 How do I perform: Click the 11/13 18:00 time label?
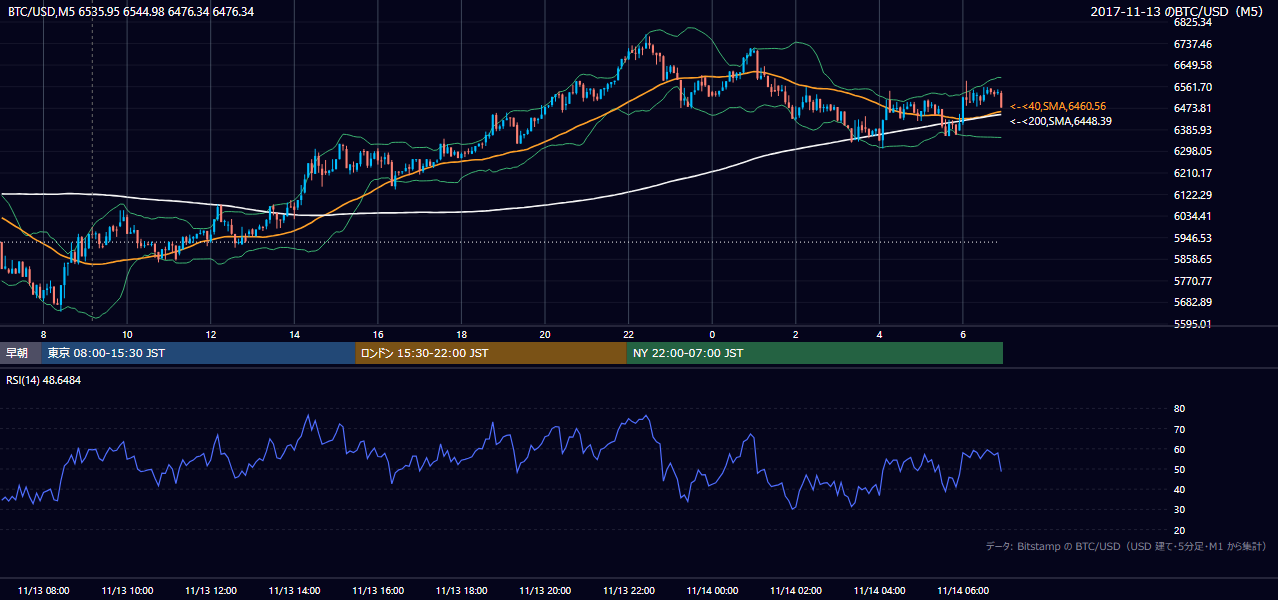point(461,591)
